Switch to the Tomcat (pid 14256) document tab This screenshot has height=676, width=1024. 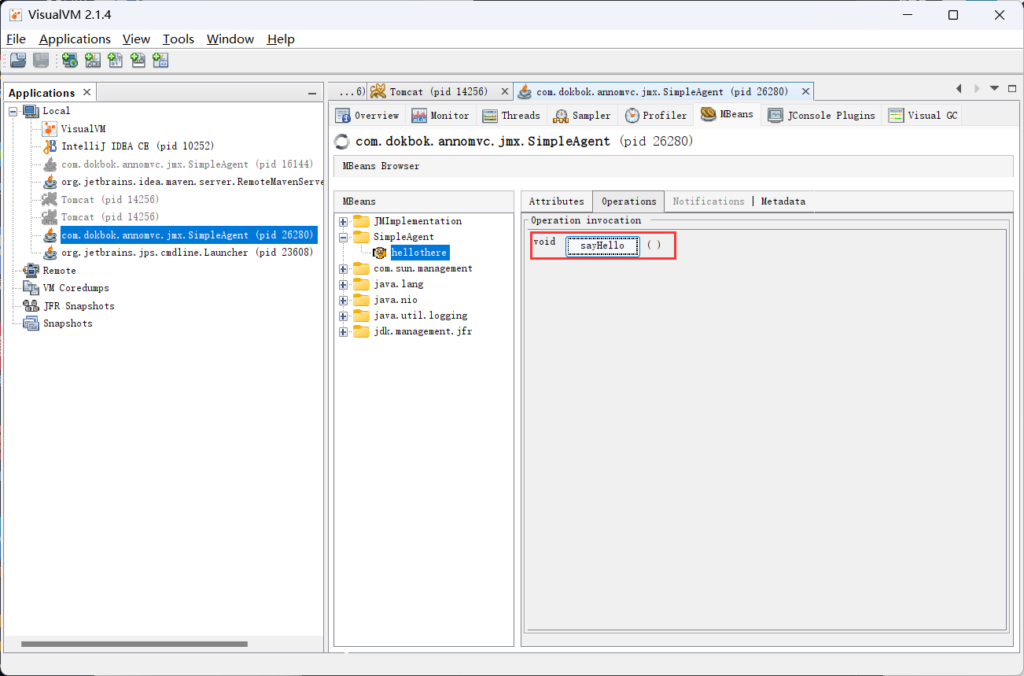438,92
